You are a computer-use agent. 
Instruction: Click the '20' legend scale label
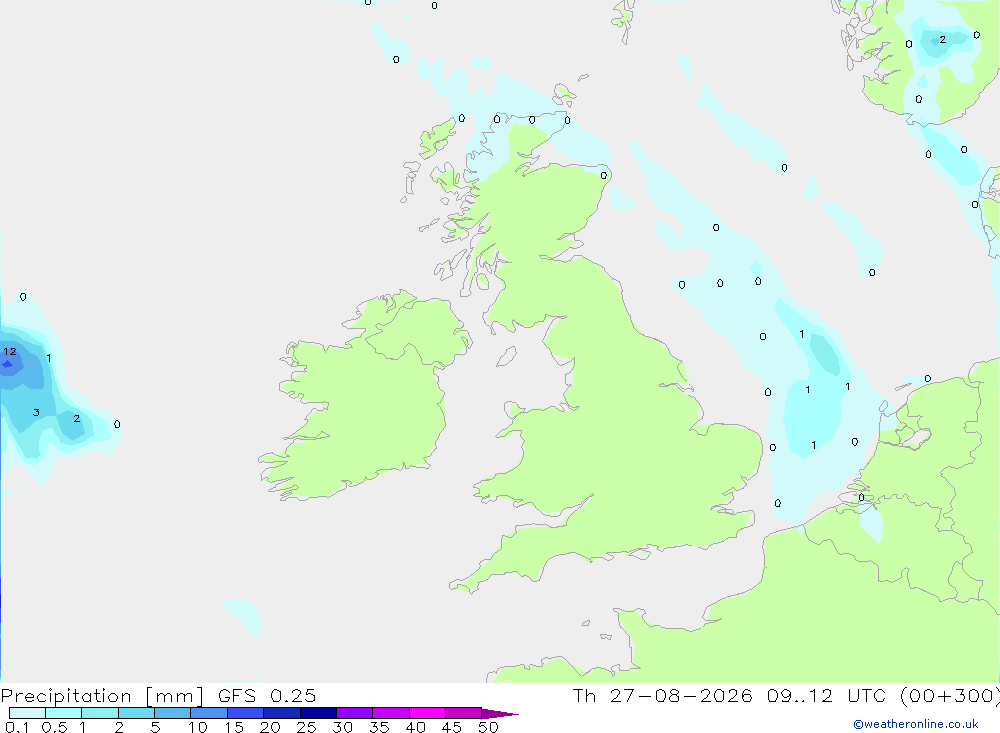pos(270,727)
